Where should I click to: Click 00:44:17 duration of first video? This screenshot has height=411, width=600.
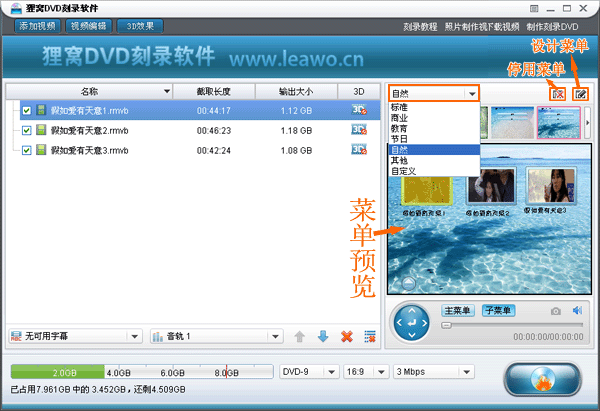point(214,111)
